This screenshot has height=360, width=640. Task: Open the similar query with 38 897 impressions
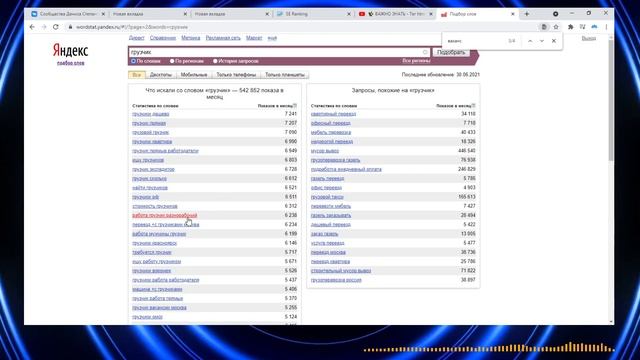point(336,280)
